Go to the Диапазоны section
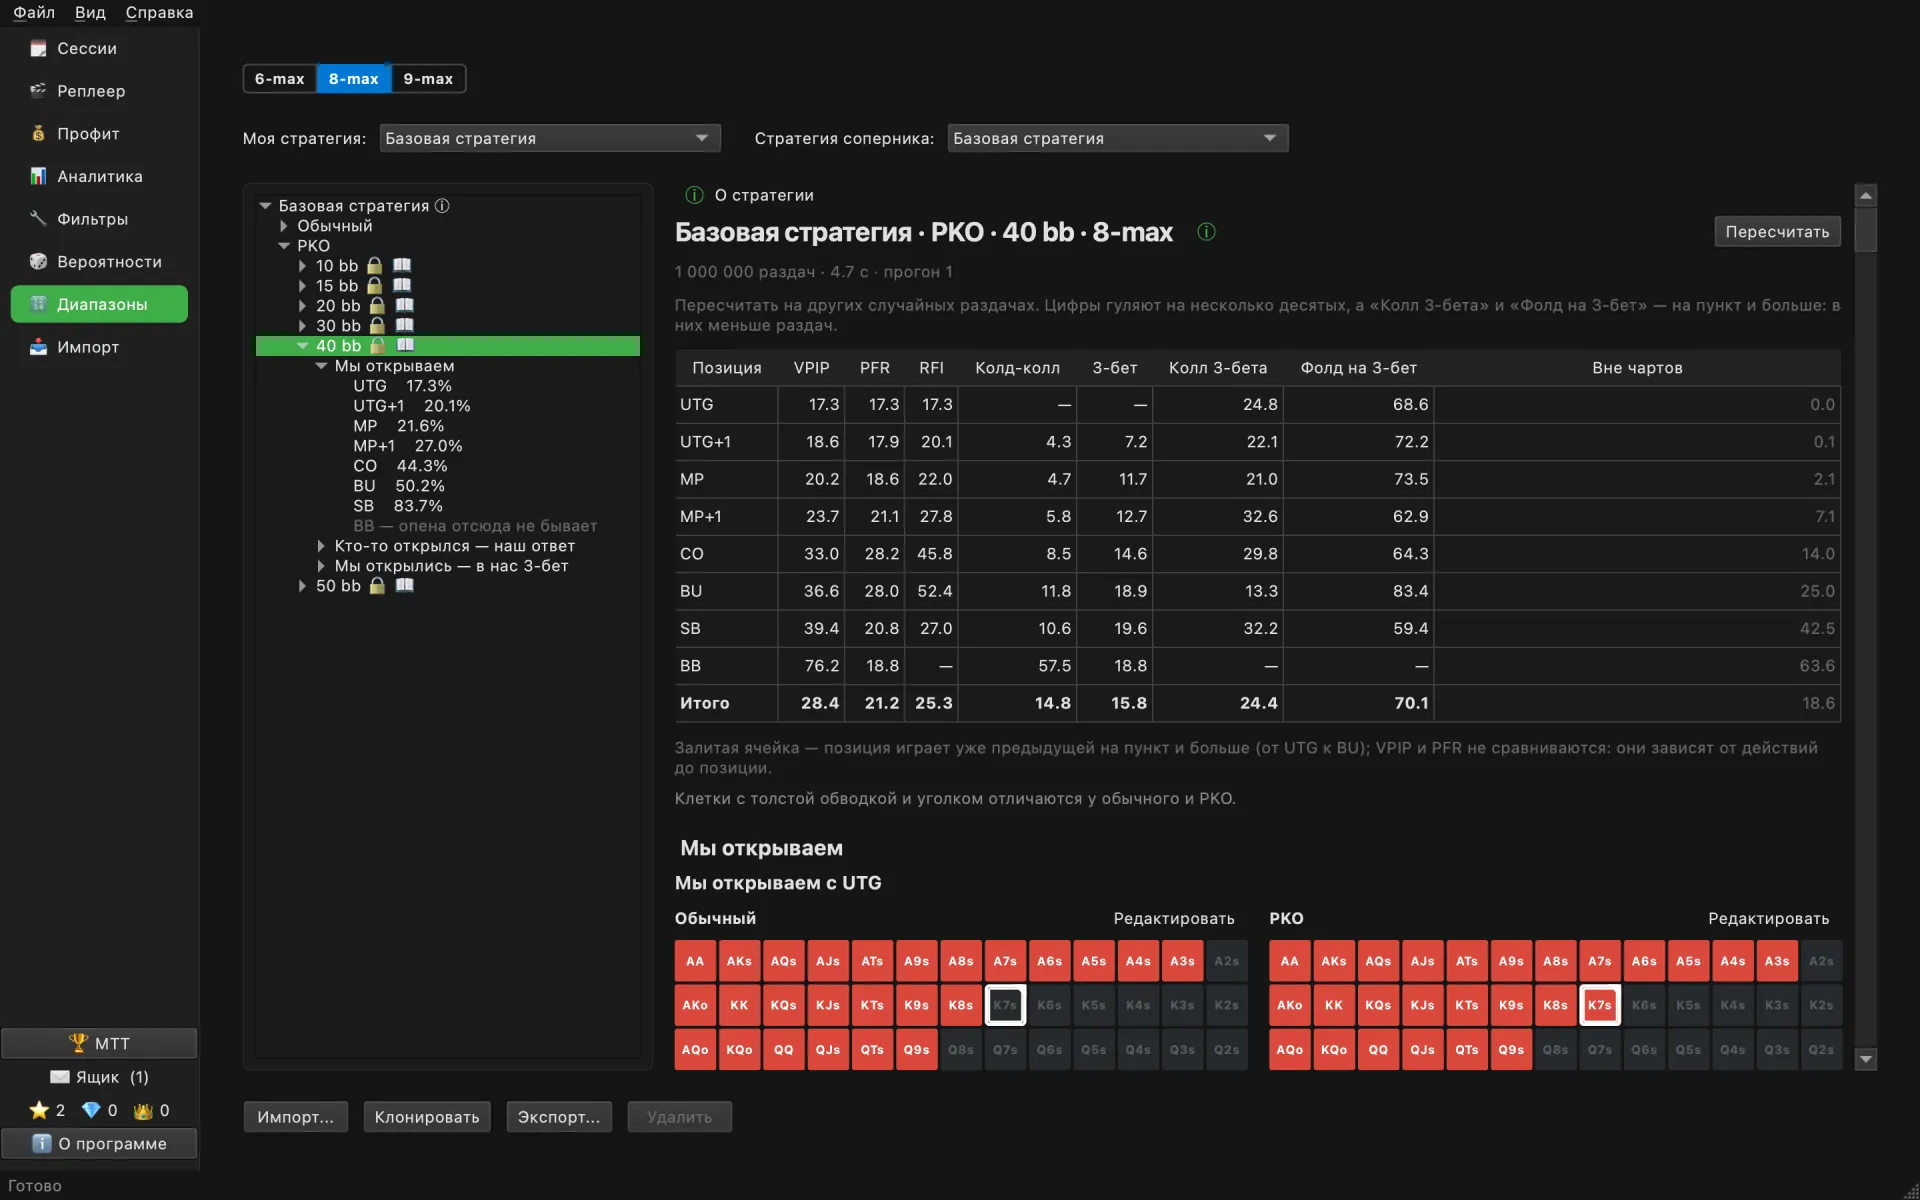 click(99, 304)
